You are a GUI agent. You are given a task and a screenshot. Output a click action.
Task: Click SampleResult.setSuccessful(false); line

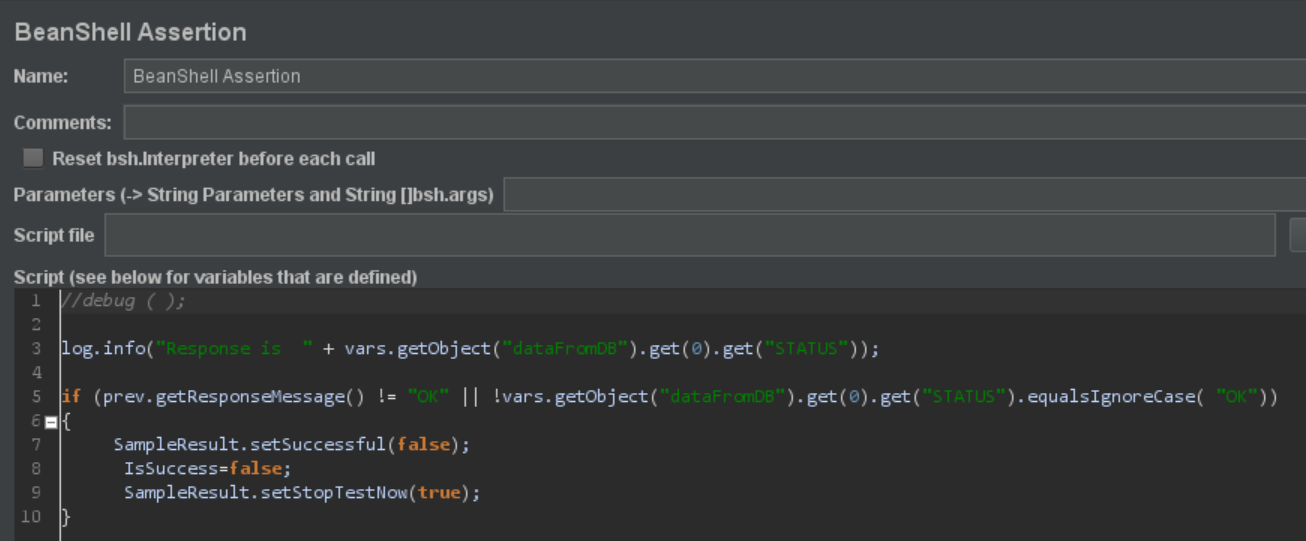[x=291, y=445]
